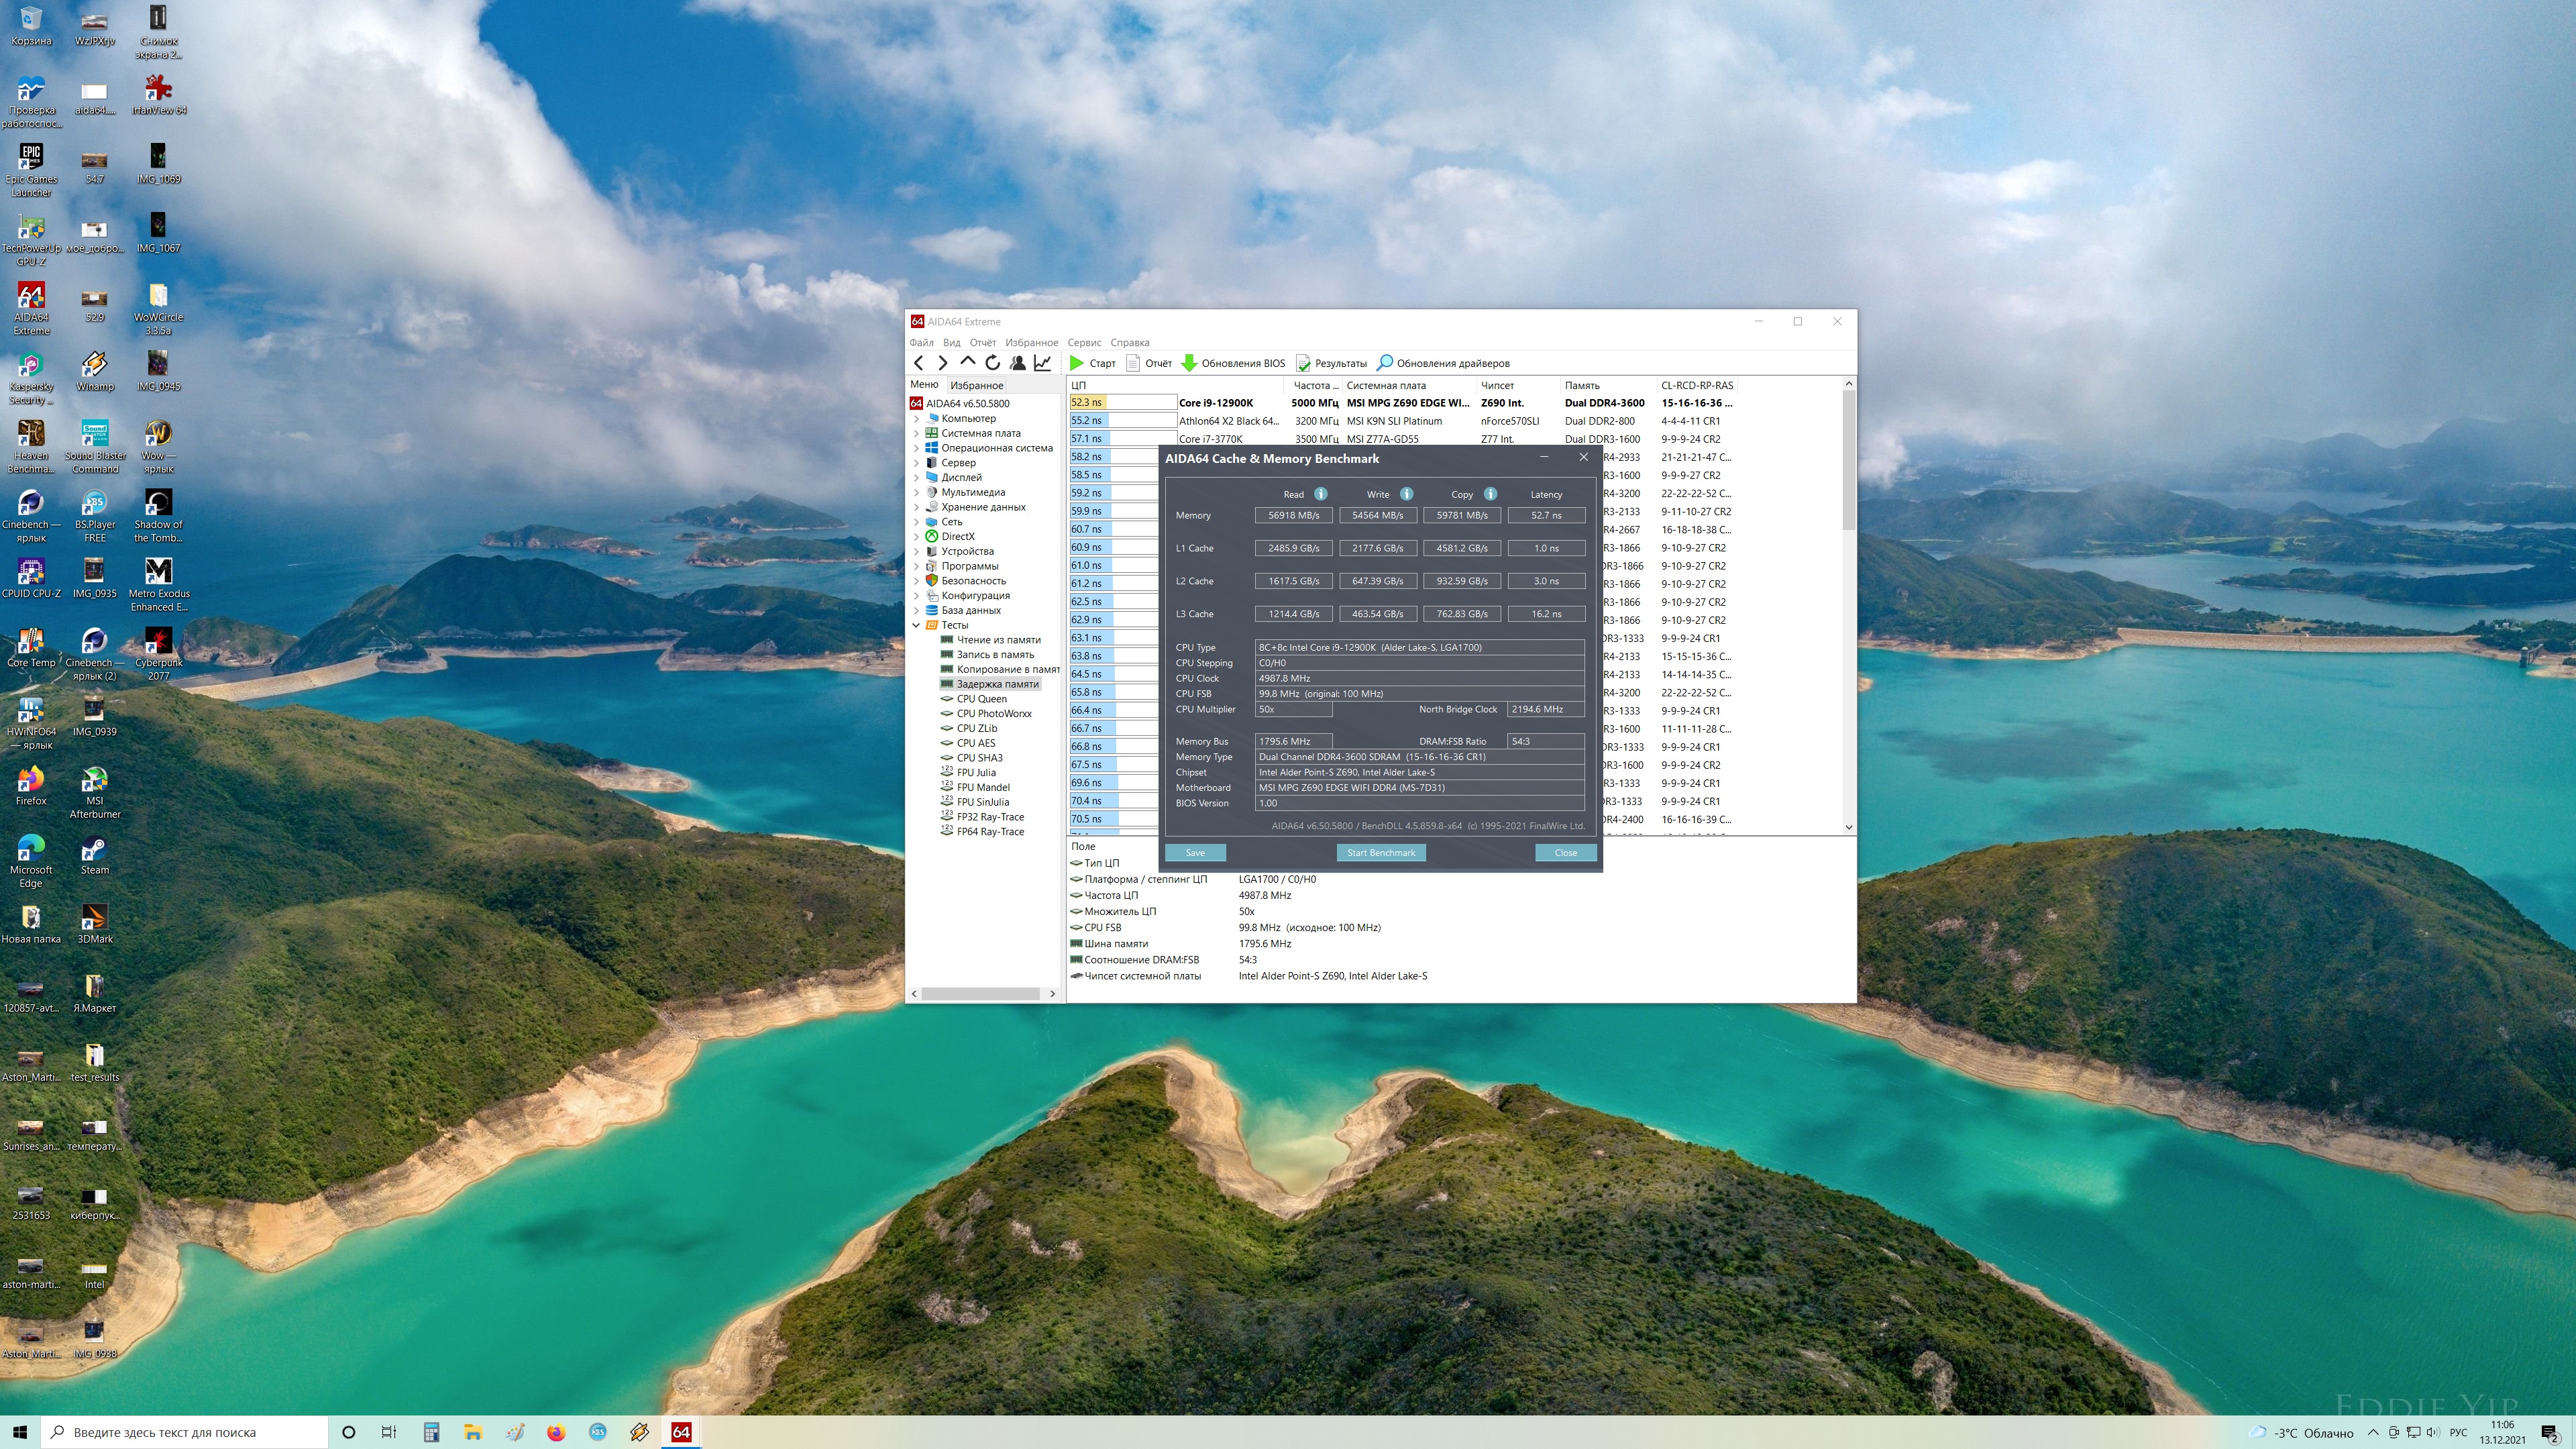Show info for the Write column
This screenshot has width=2576, height=1449.
click(1406, 494)
